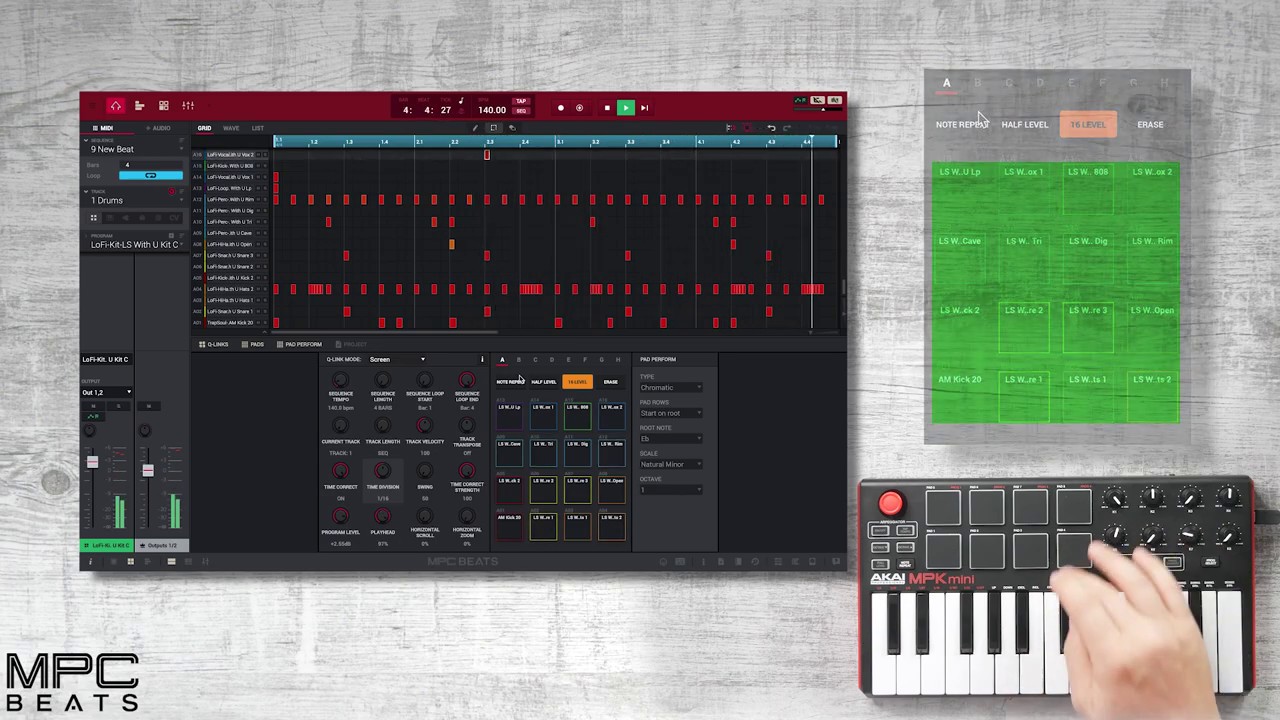Image resolution: width=1280 pixels, height=720 pixels.
Task: Open the Track View mode icon
Action: tap(139, 105)
